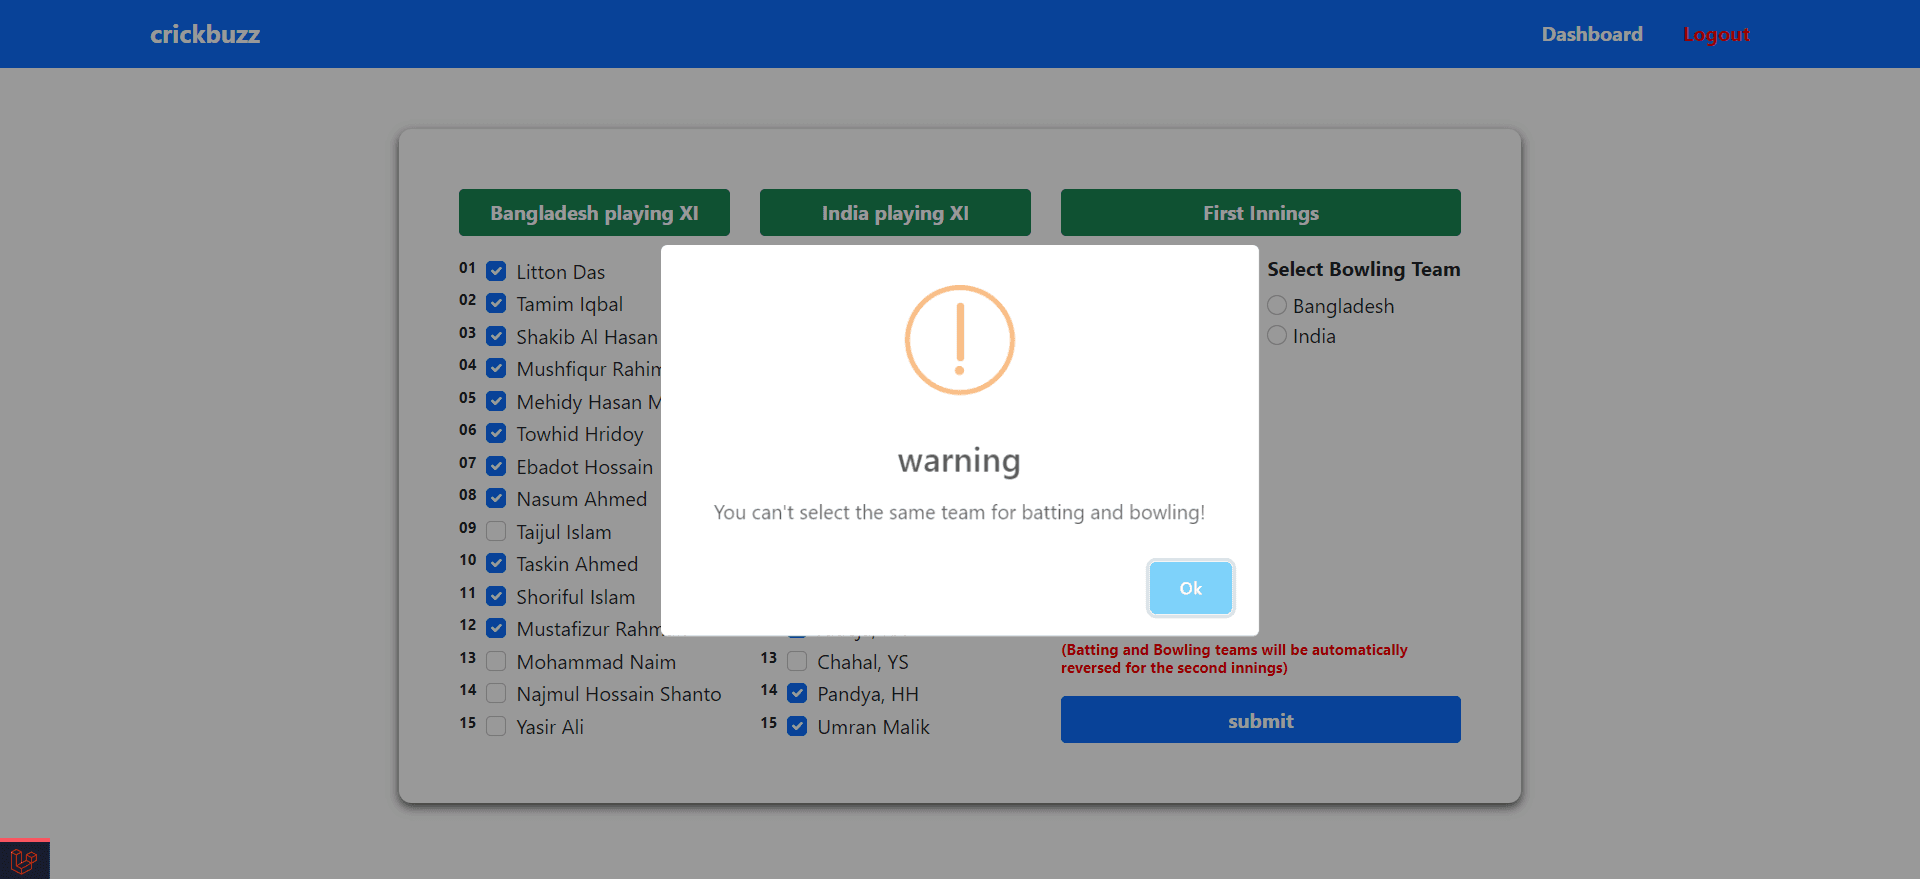
Task: Check the Yasir Ali checkbox
Action: (496, 726)
